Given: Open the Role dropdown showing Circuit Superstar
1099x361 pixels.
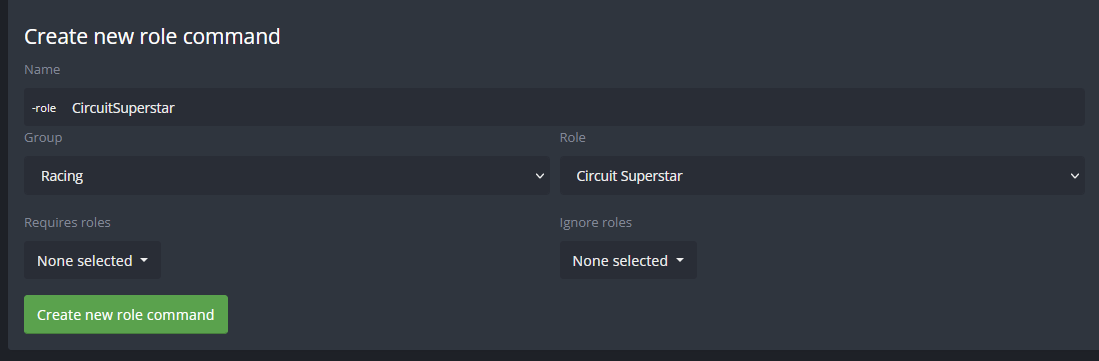Looking at the screenshot, I should coord(822,176).
